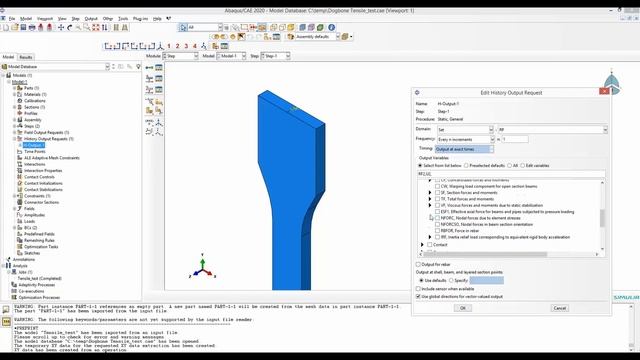The image size is (640, 360).
Task: Select the H-Output-1 tree item
Action: click(34, 145)
